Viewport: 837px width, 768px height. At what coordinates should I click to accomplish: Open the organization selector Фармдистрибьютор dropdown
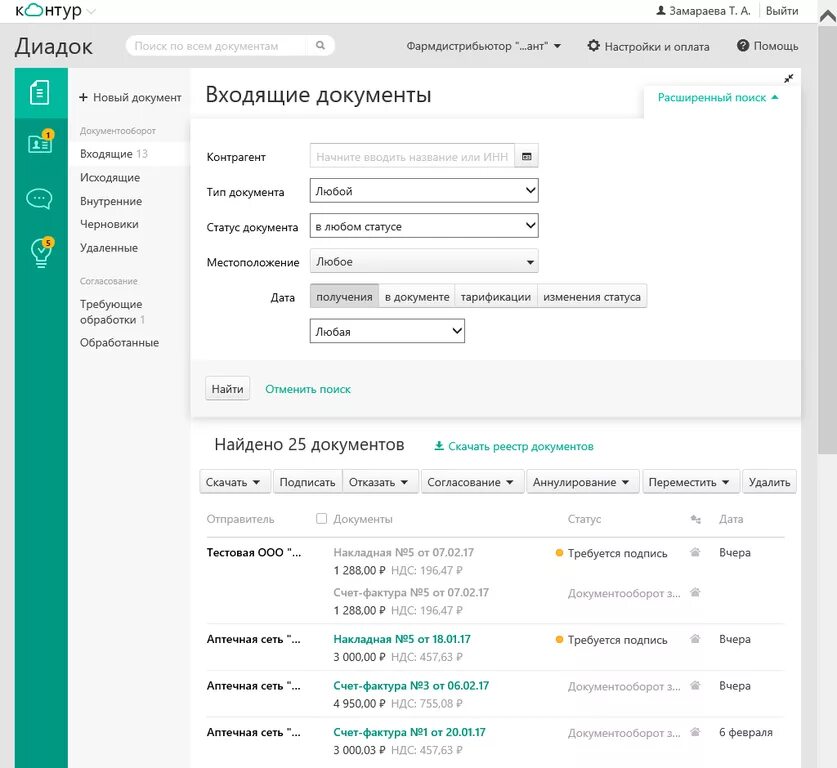[484, 46]
